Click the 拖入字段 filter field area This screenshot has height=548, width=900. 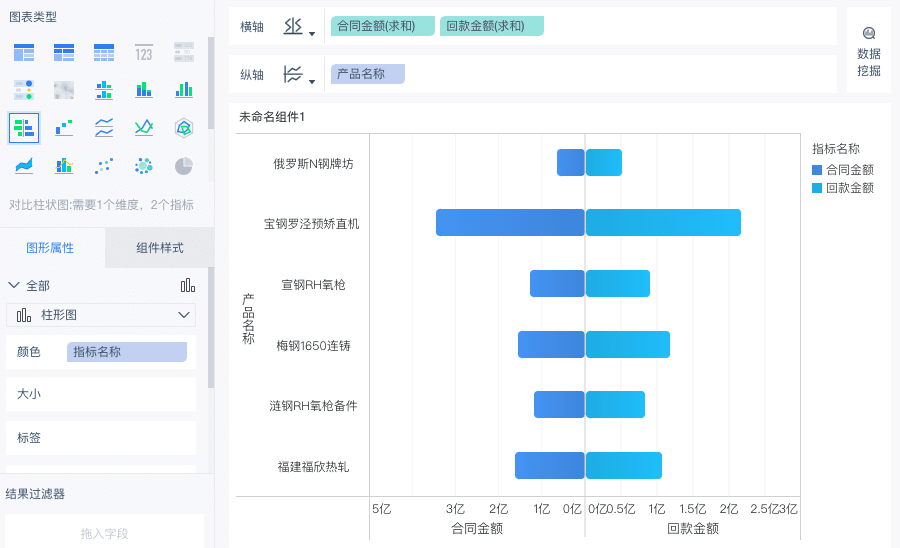(x=104, y=533)
